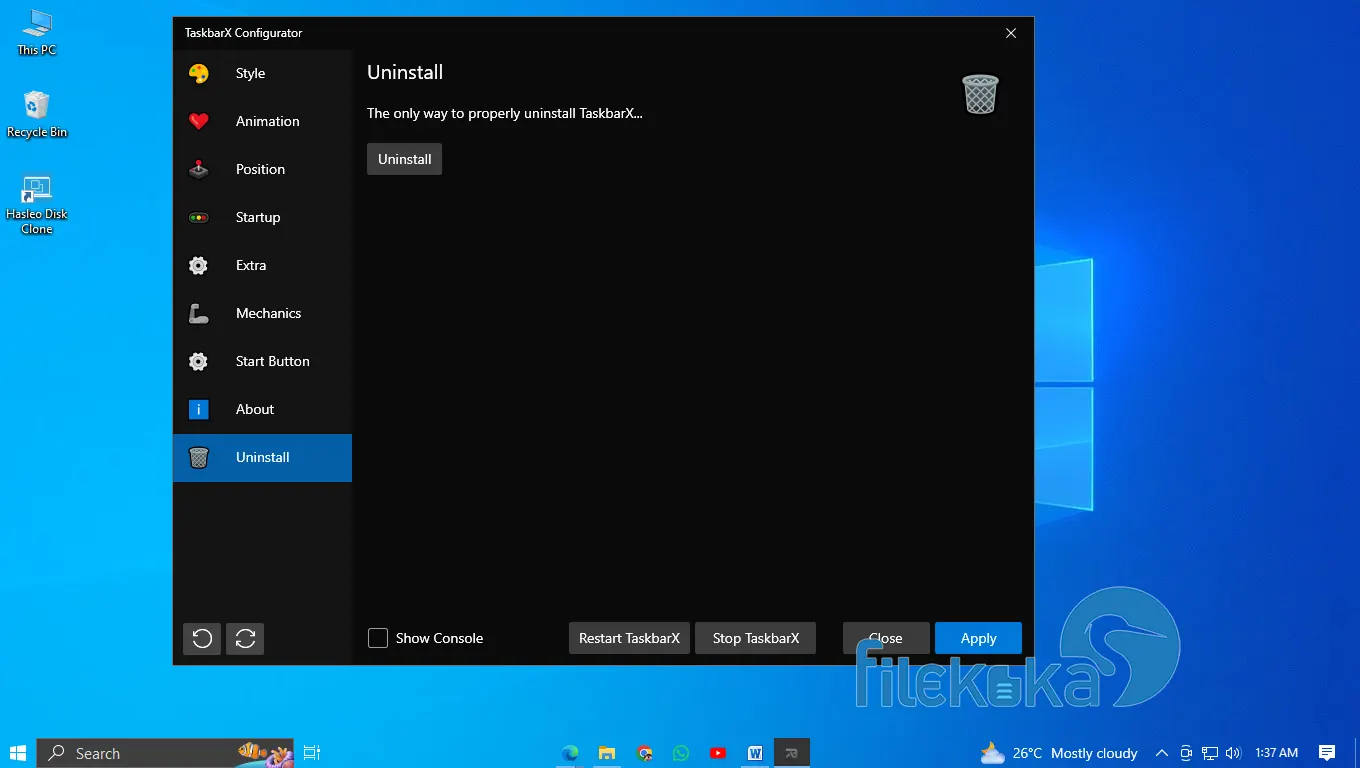Screen dimensions: 1360x768
Task: Select the Hasleo Disk Clone shortcut
Action: pos(37,205)
